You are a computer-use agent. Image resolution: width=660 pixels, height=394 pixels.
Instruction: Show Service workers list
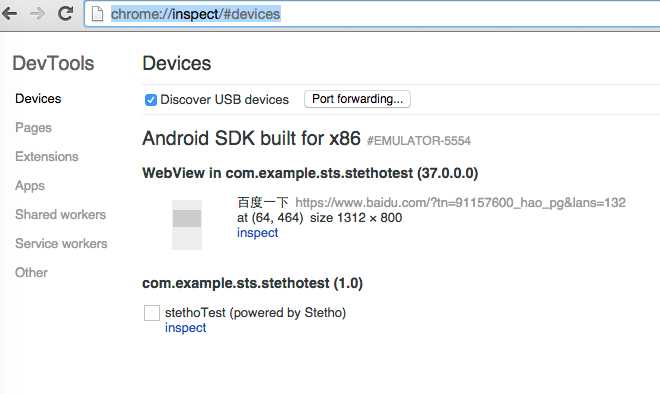click(x=61, y=243)
